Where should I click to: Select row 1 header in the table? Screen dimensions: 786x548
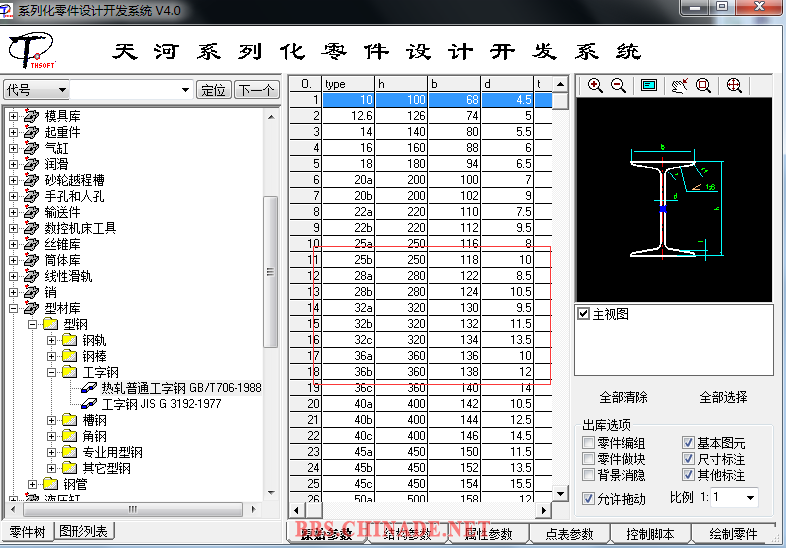[x=306, y=100]
